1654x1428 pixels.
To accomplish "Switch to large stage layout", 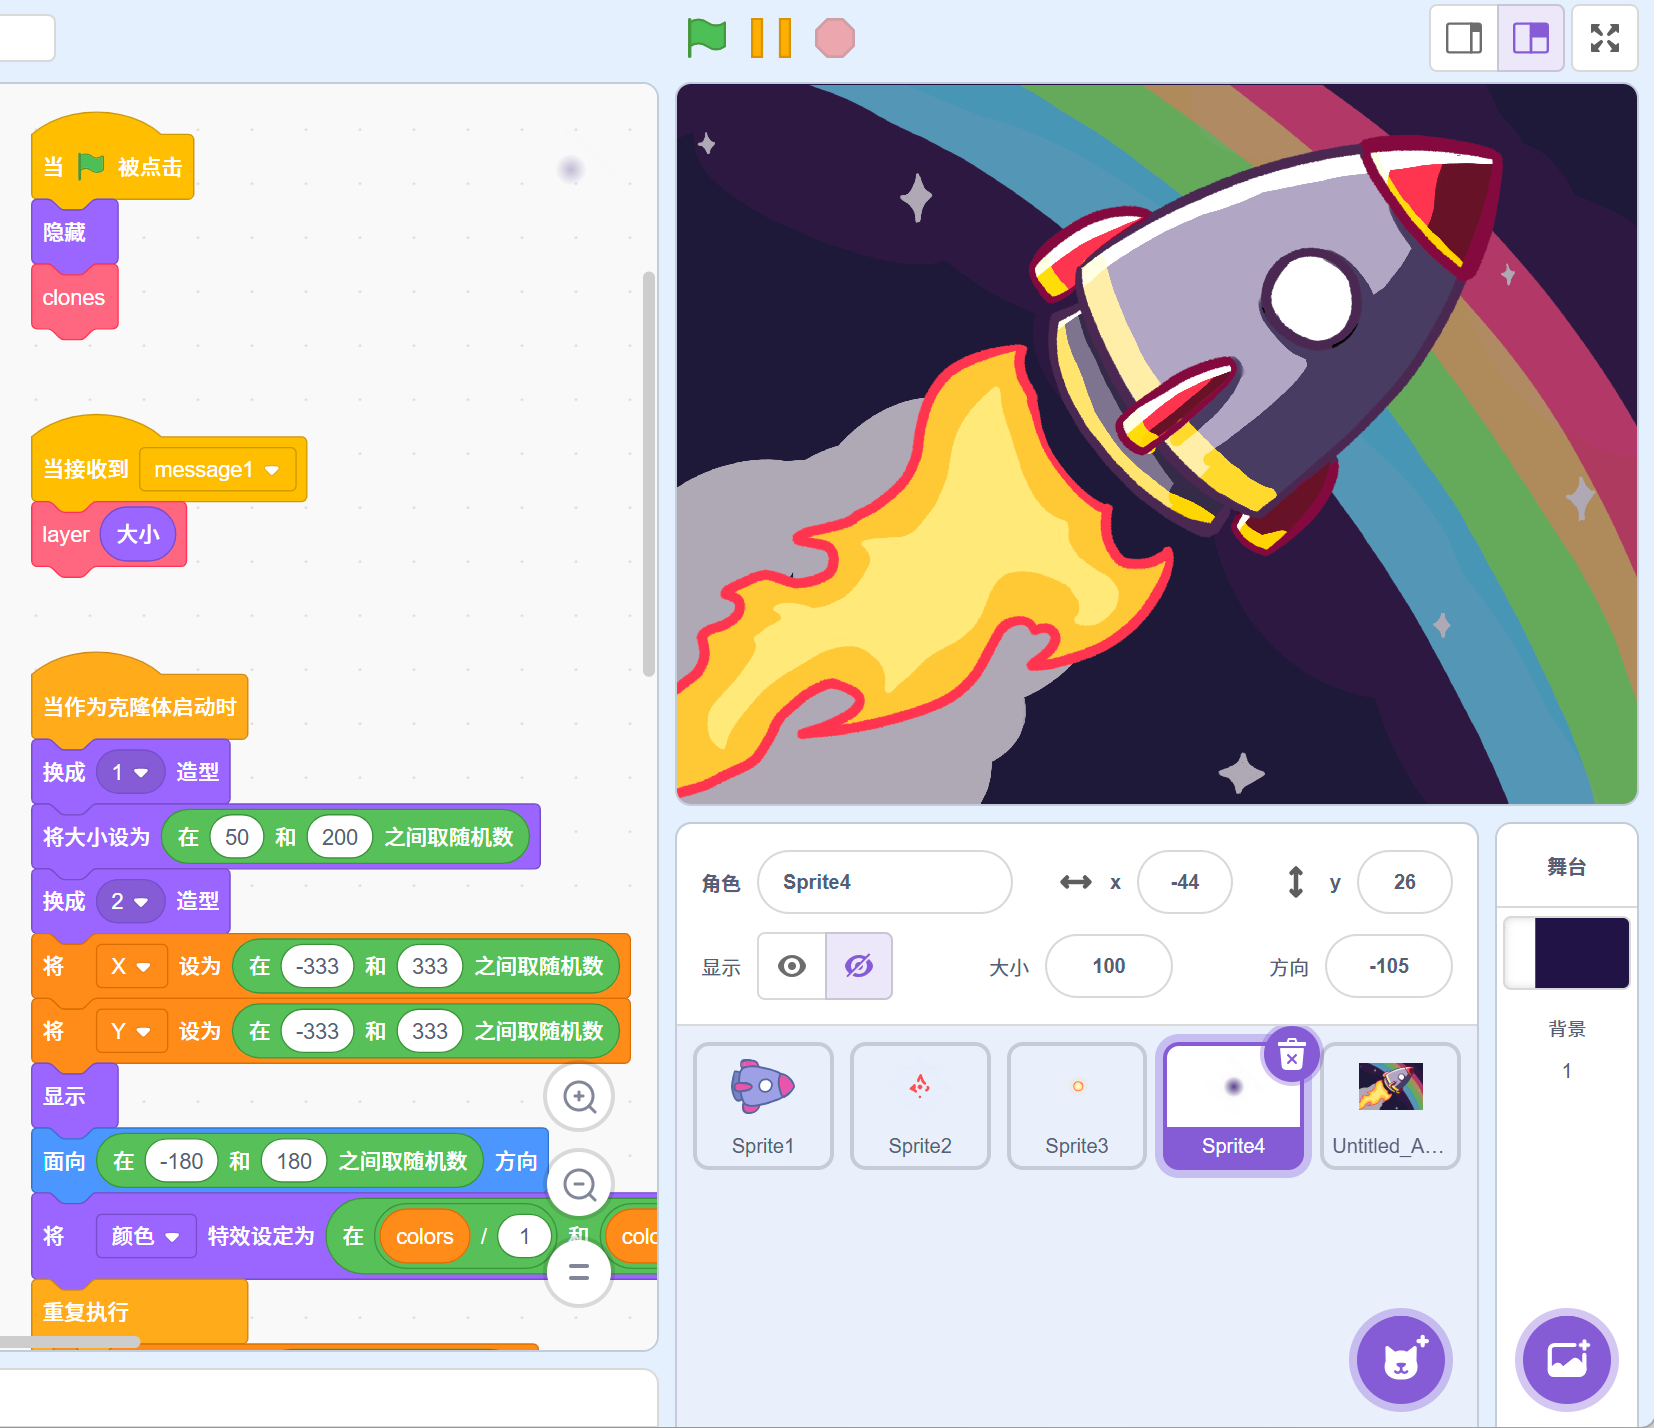I will pos(1530,38).
